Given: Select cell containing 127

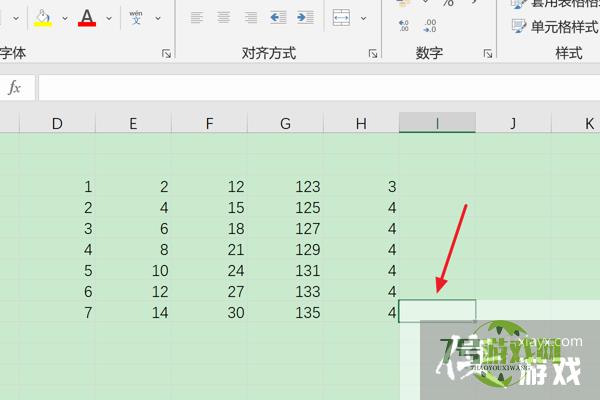Looking at the screenshot, I should (285, 229).
